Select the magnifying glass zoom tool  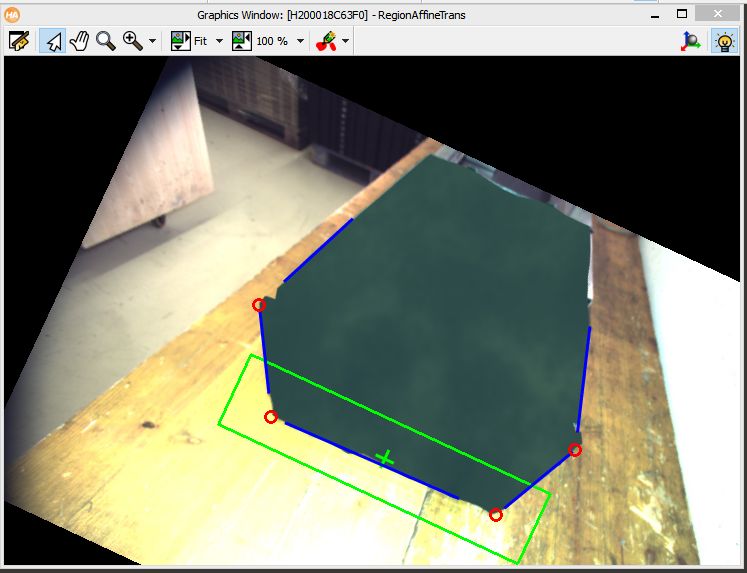click(105, 41)
